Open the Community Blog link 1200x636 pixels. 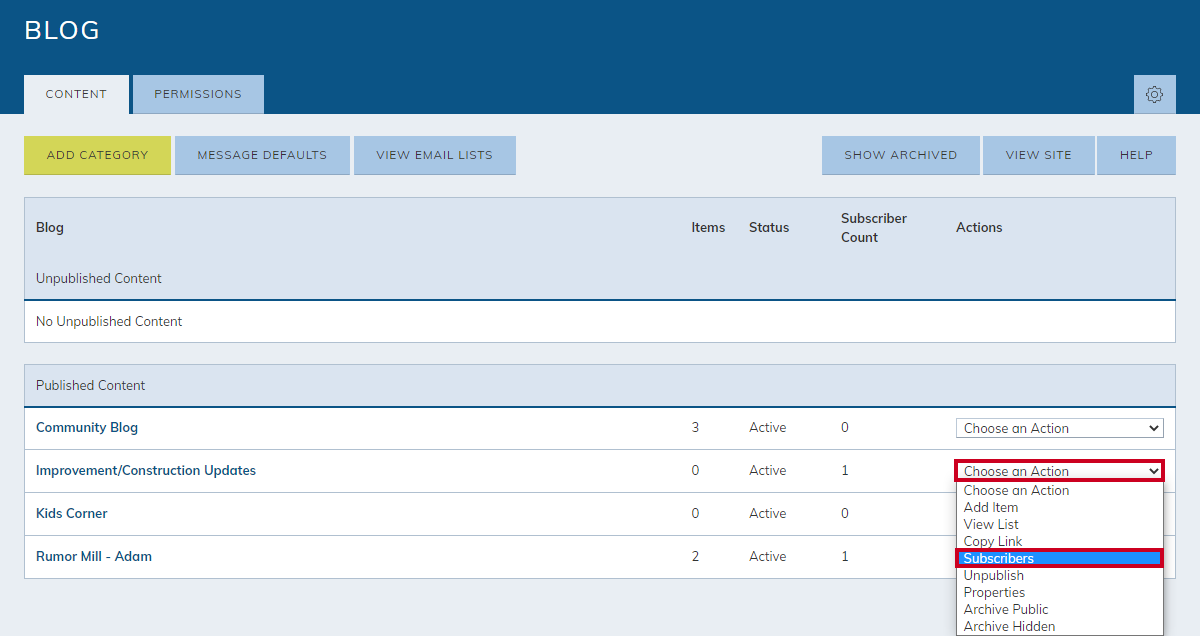pos(87,427)
